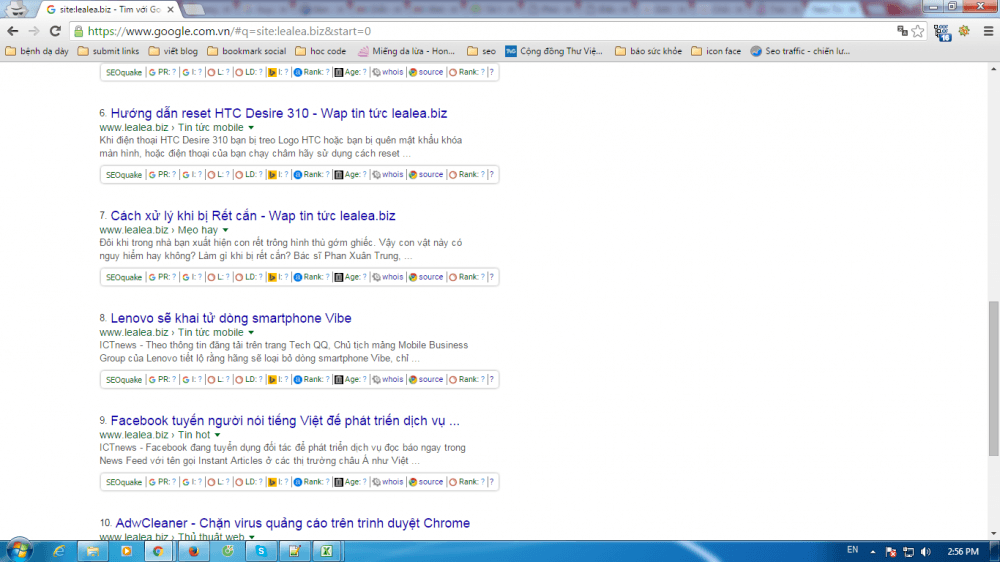Switch to Excel in taskbar

point(327,551)
